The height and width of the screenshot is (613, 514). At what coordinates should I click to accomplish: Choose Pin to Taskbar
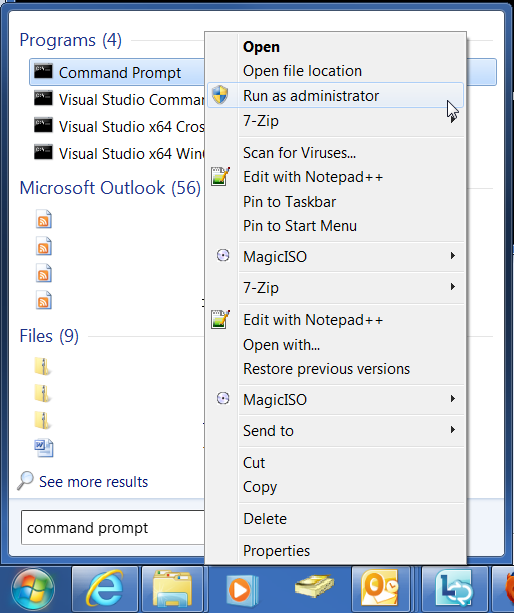[x=289, y=202]
